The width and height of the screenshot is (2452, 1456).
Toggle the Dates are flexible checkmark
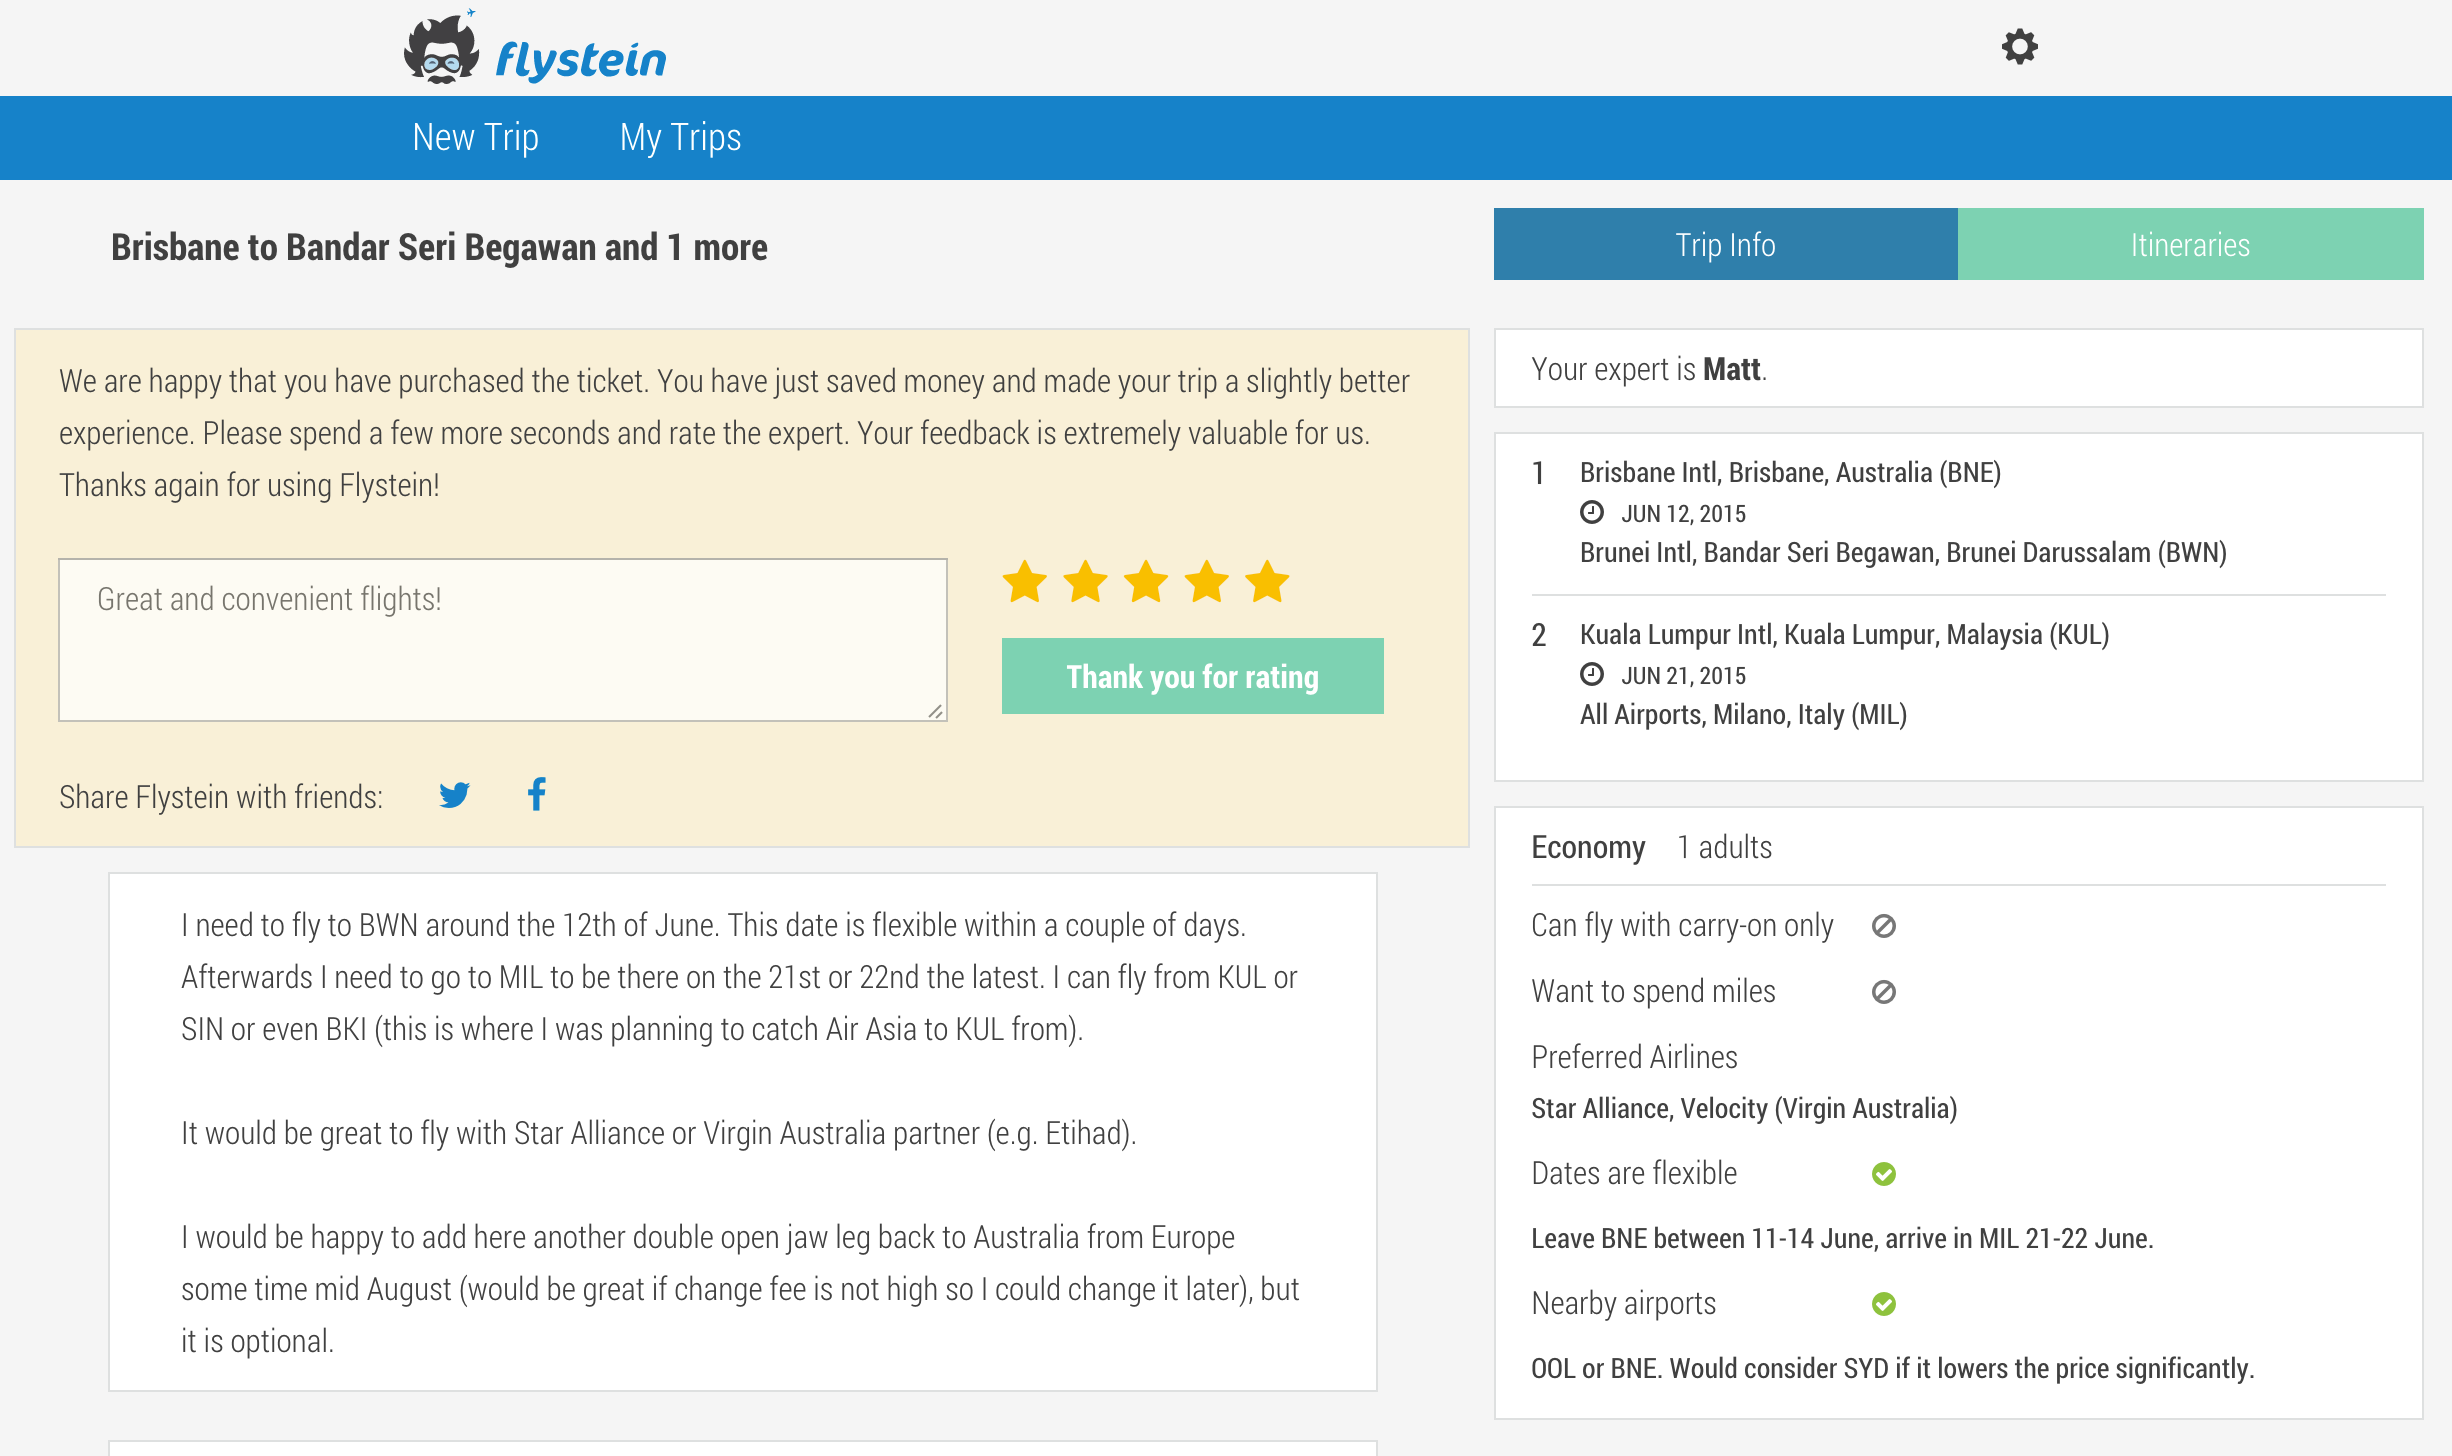click(x=1884, y=1174)
